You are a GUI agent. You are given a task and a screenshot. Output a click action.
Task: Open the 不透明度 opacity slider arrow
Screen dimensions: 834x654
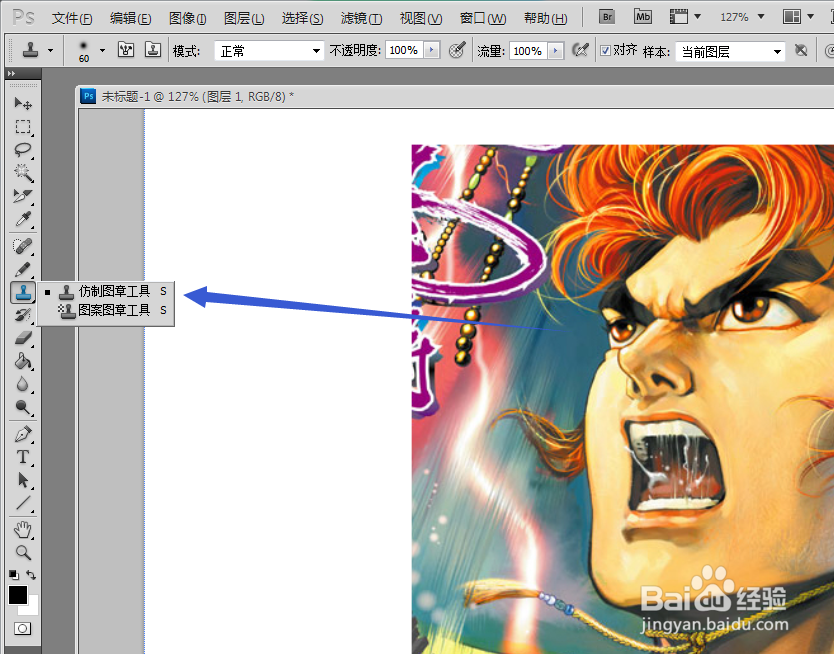tap(432, 51)
